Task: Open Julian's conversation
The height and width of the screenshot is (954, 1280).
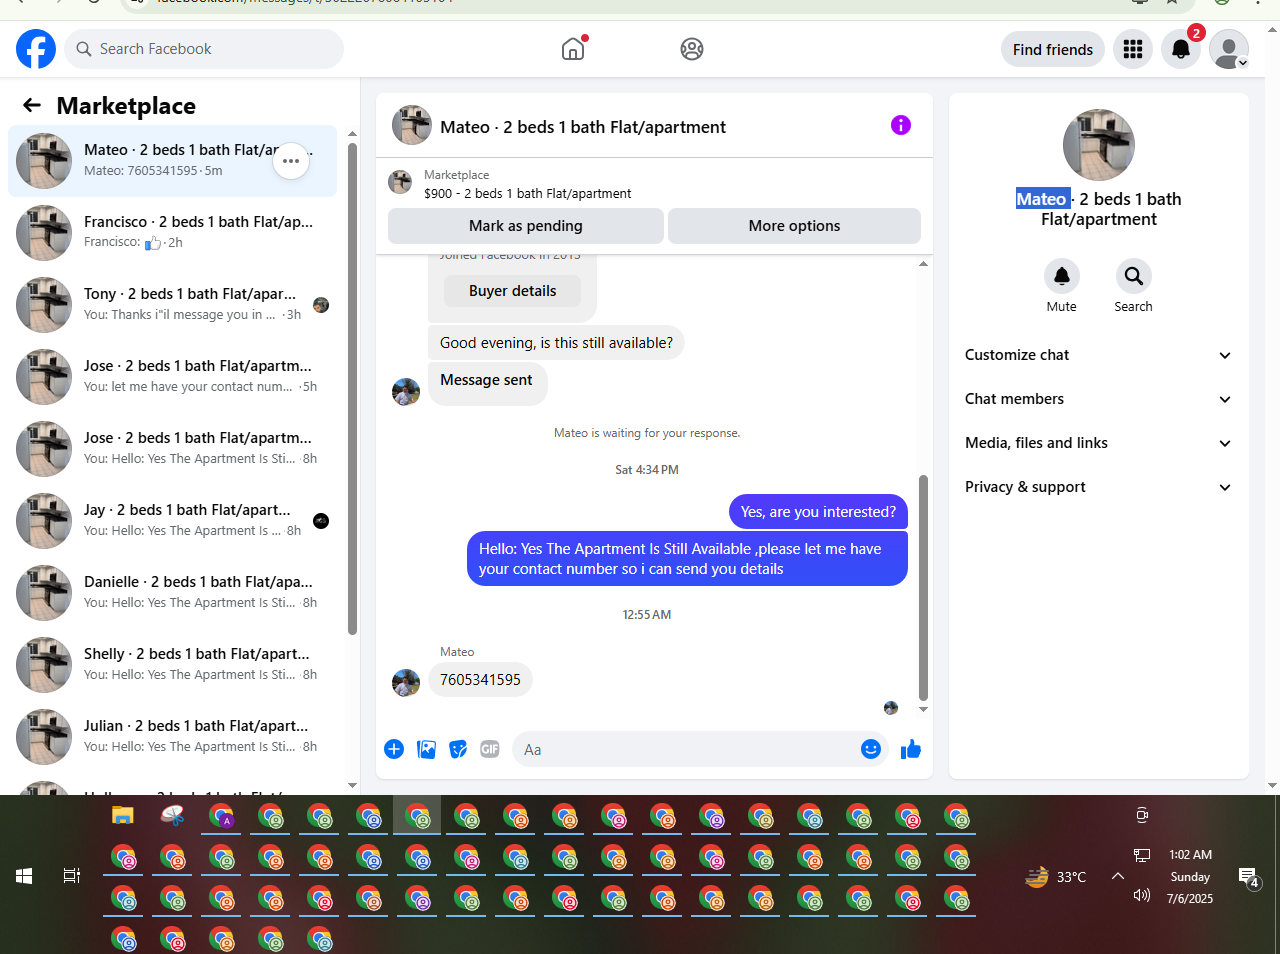Action: [x=172, y=737]
